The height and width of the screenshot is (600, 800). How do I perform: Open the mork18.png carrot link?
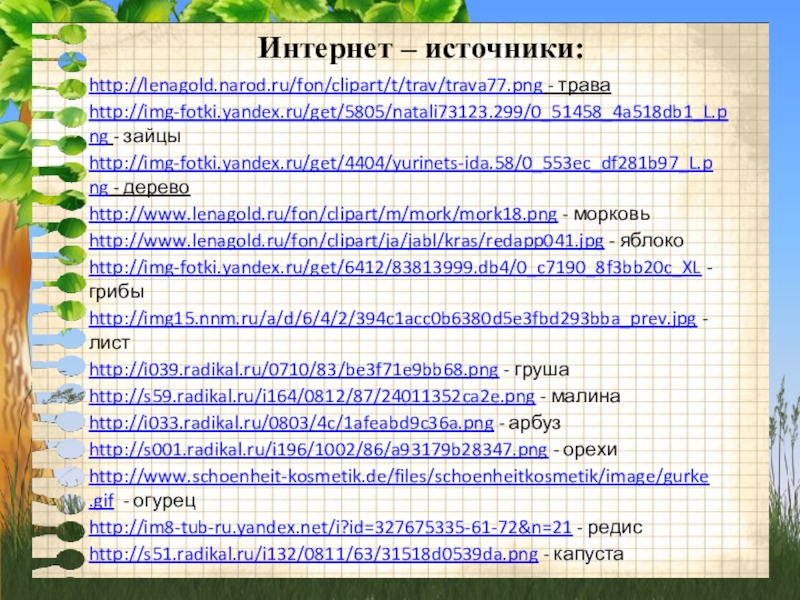[323, 213]
